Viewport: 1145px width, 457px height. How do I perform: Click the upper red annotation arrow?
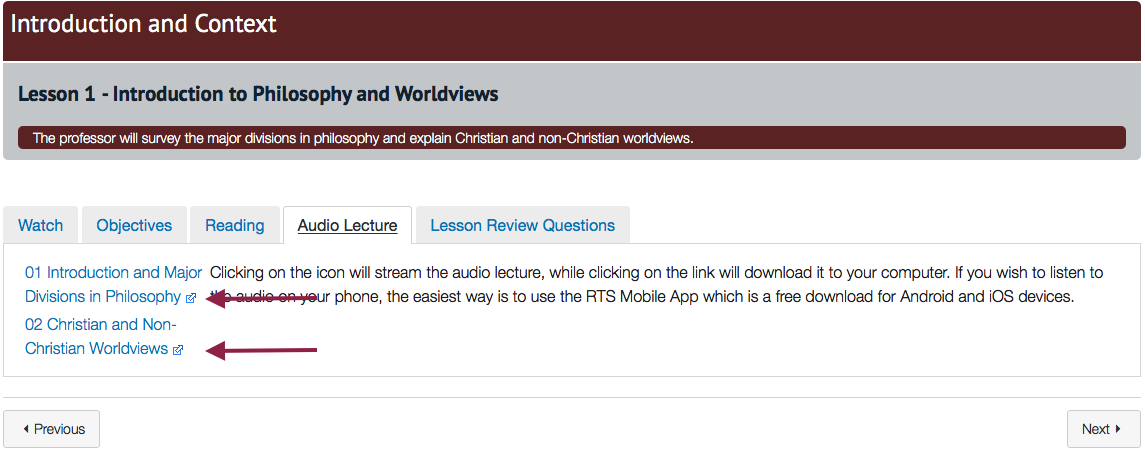click(x=265, y=297)
